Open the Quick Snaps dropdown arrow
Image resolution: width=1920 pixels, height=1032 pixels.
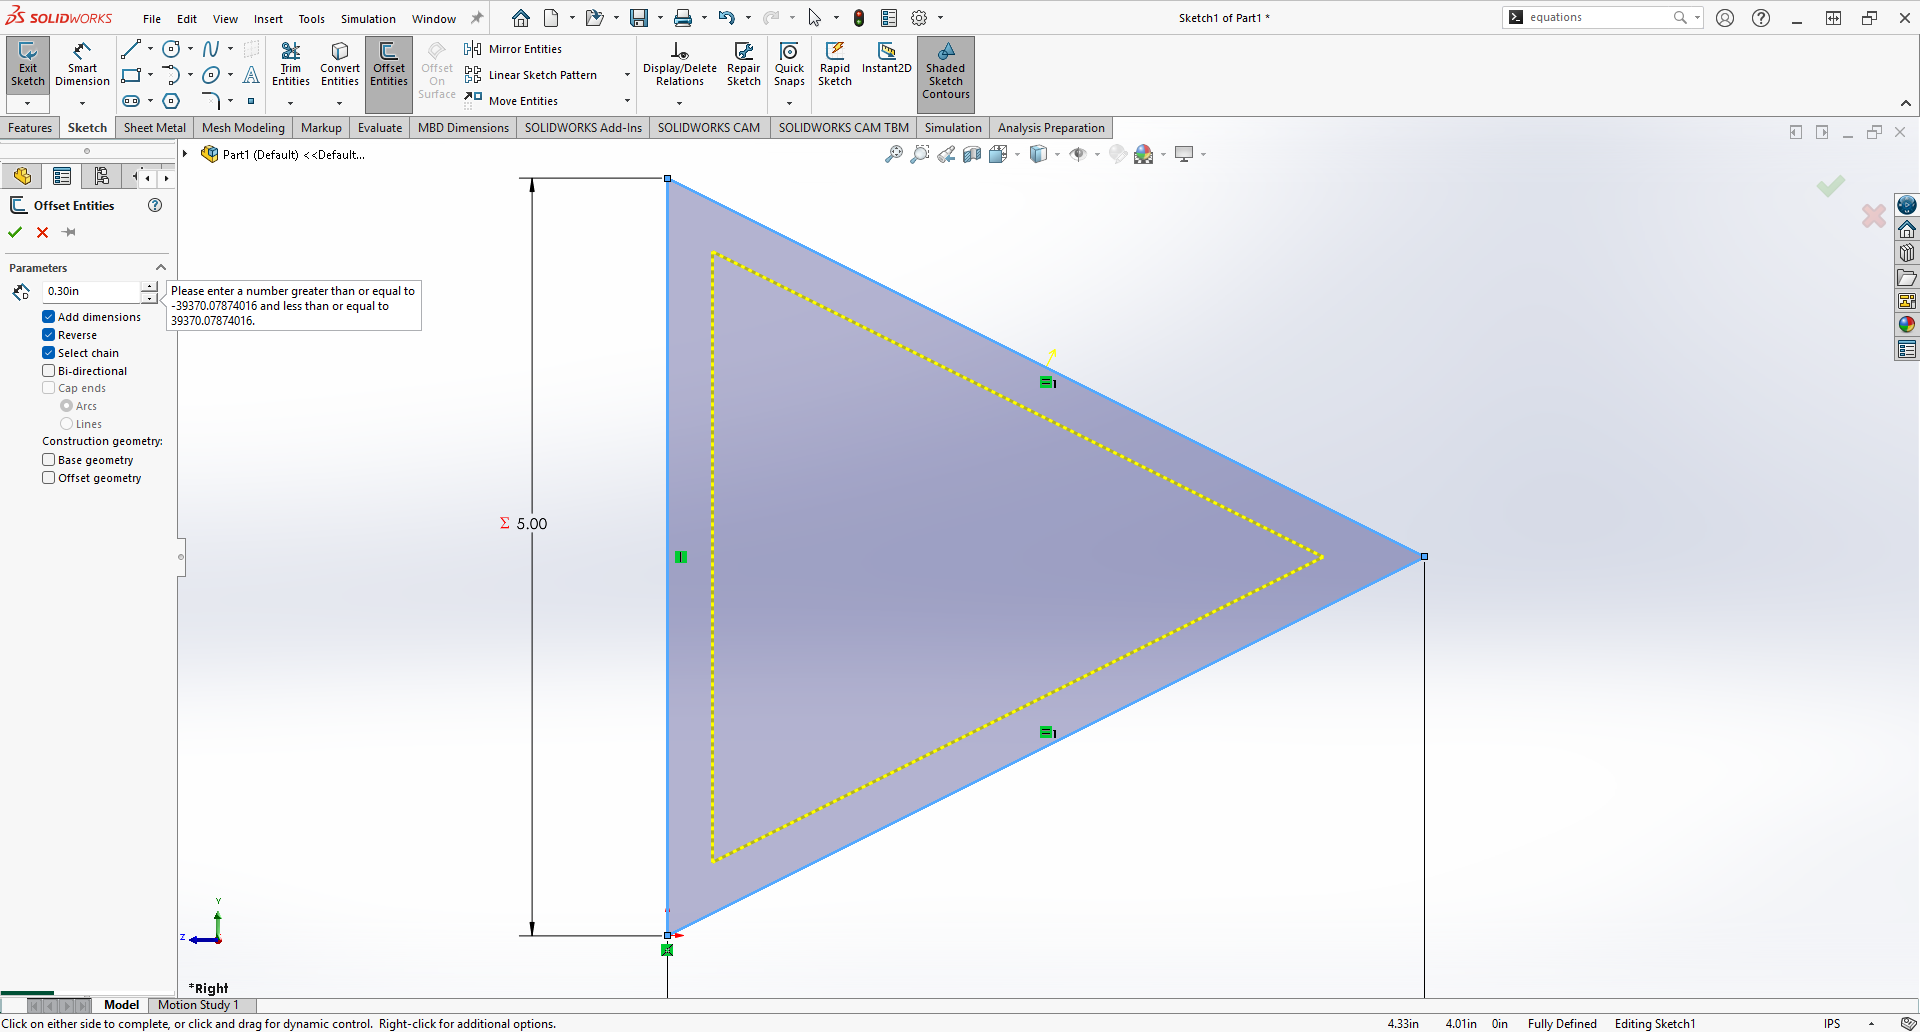point(789,103)
